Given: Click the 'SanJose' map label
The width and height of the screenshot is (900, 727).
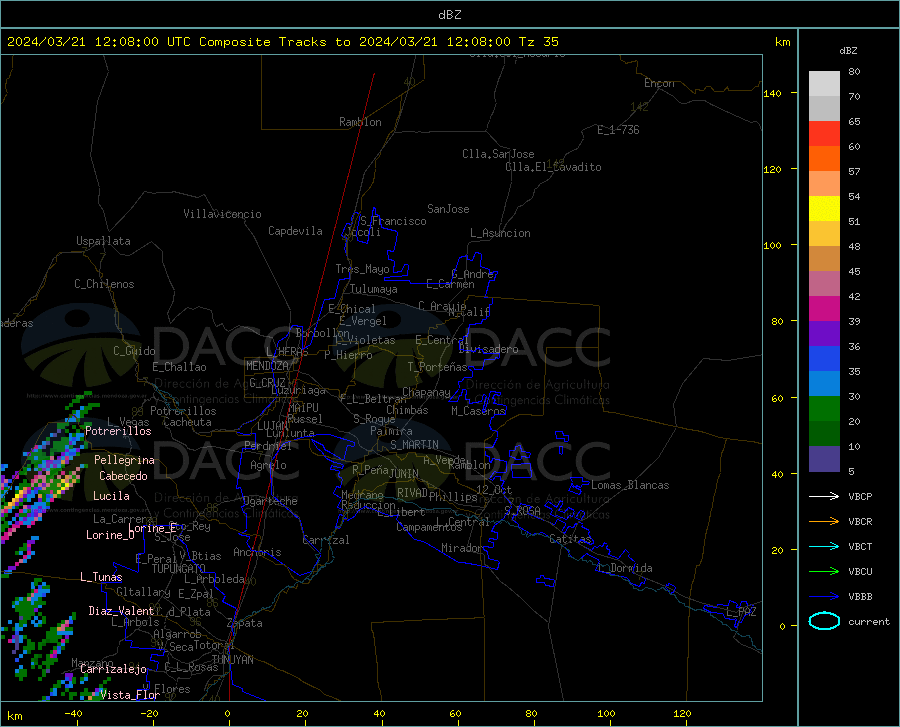Looking at the screenshot, I should click(448, 209).
